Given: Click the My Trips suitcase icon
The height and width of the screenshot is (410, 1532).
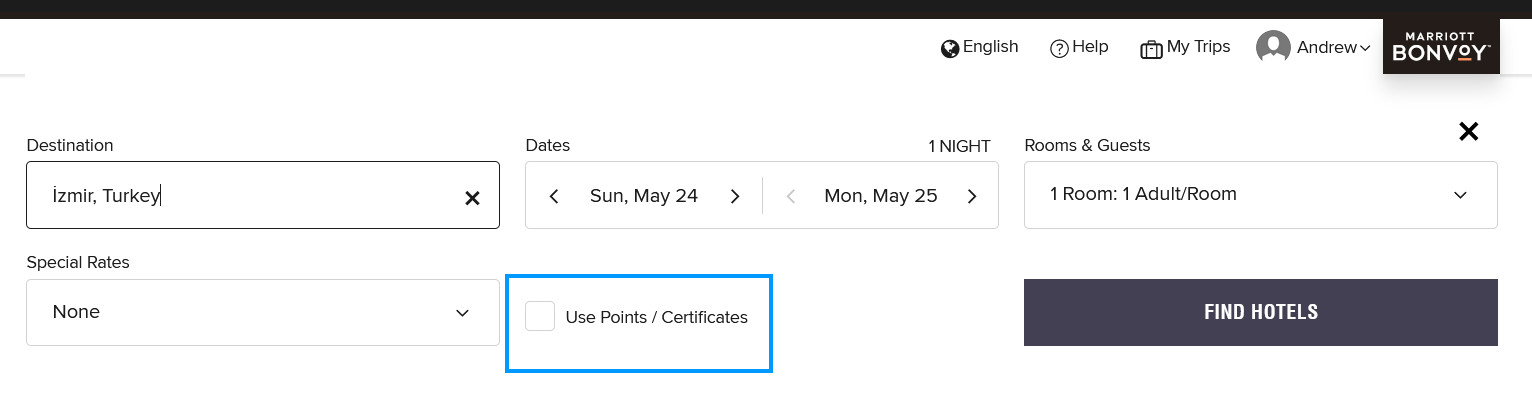Looking at the screenshot, I should [x=1151, y=49].
